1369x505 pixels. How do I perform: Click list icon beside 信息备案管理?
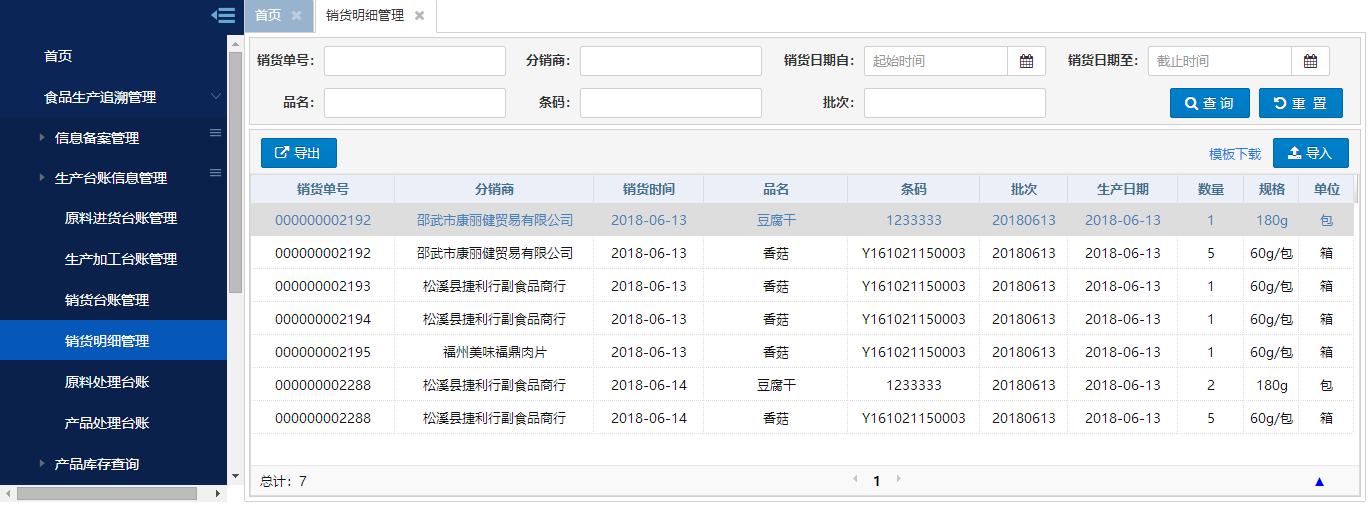[x=214, y=133]
